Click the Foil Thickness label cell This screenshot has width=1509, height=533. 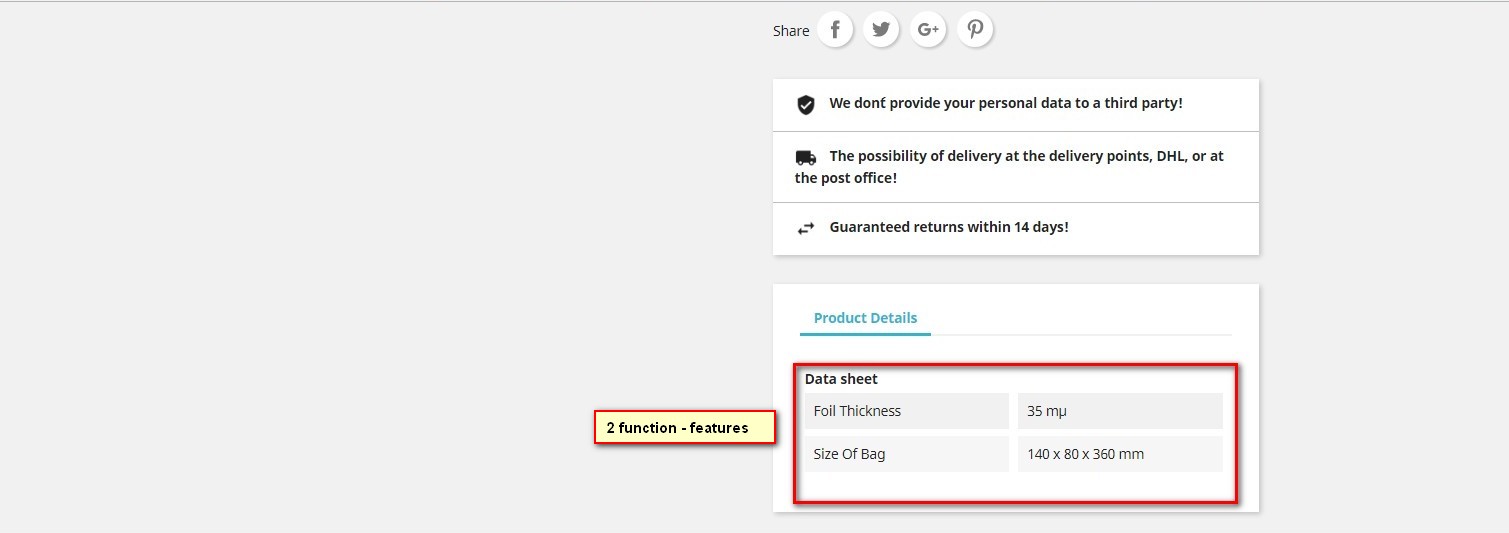click(907, 411)
